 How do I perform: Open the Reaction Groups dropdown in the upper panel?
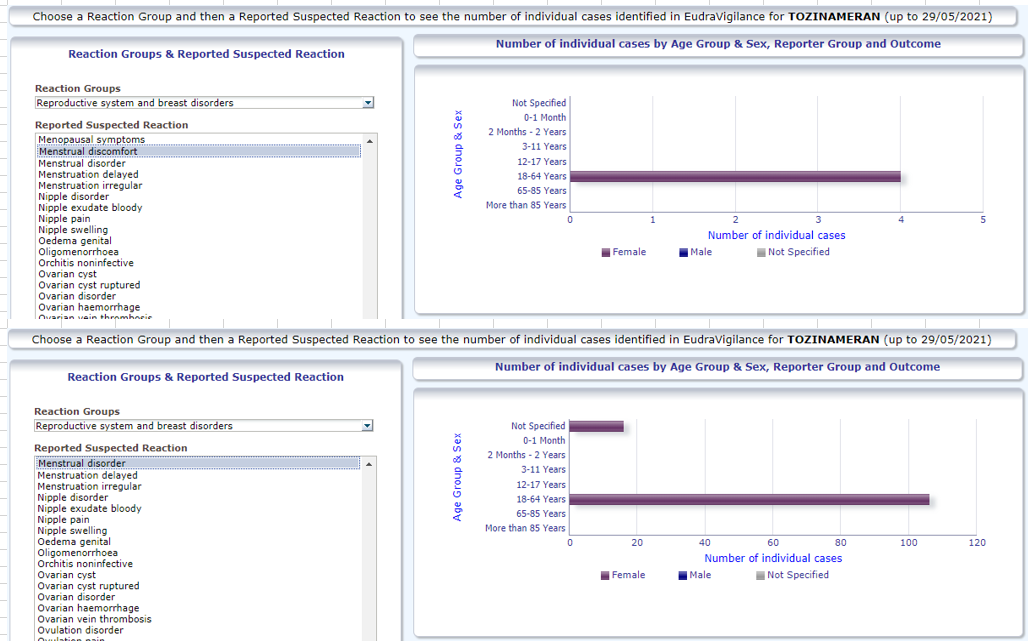click(368, 103)
